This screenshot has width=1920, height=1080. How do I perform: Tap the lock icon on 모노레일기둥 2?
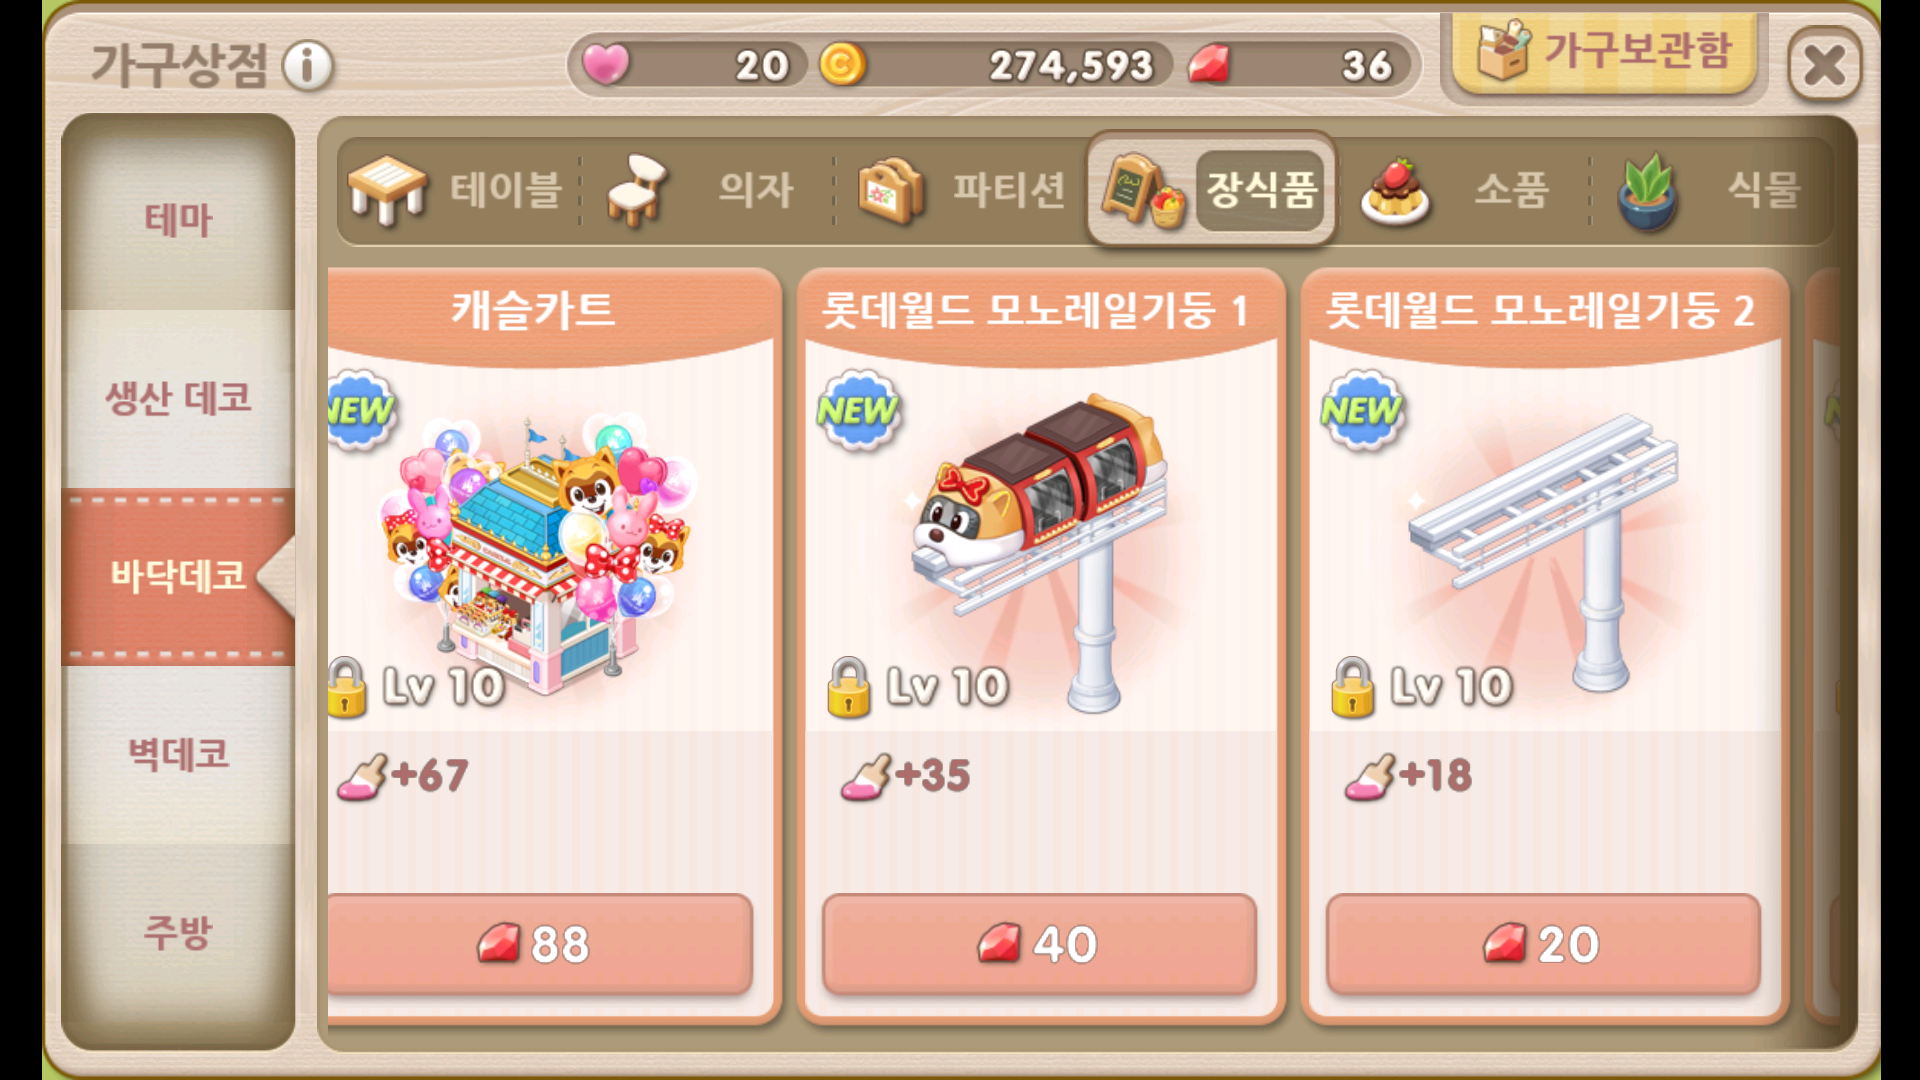click(1352, 688)
